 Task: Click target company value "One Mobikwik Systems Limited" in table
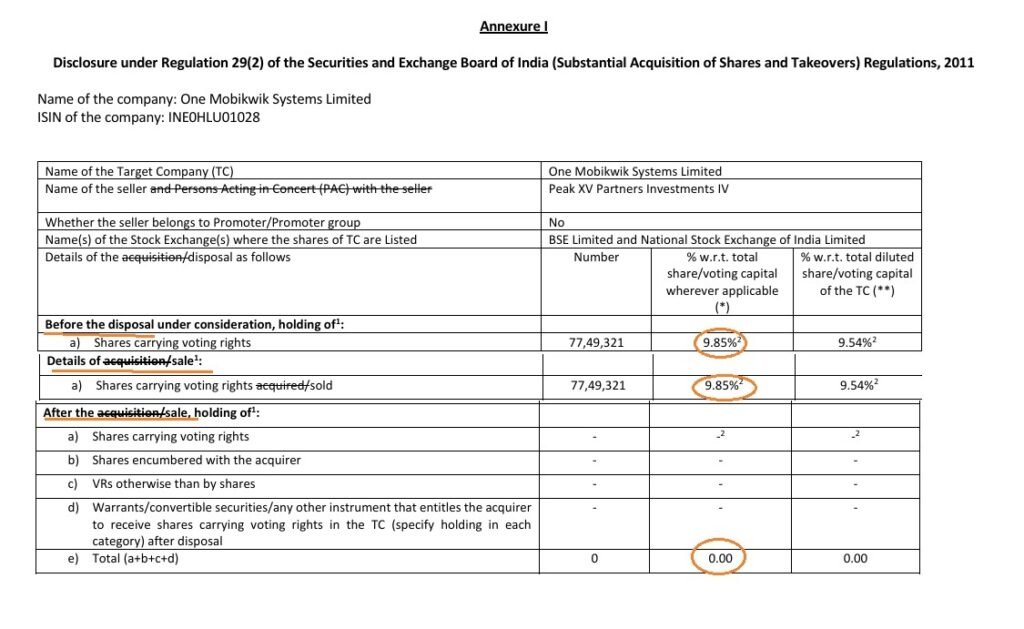pos(635,171)
